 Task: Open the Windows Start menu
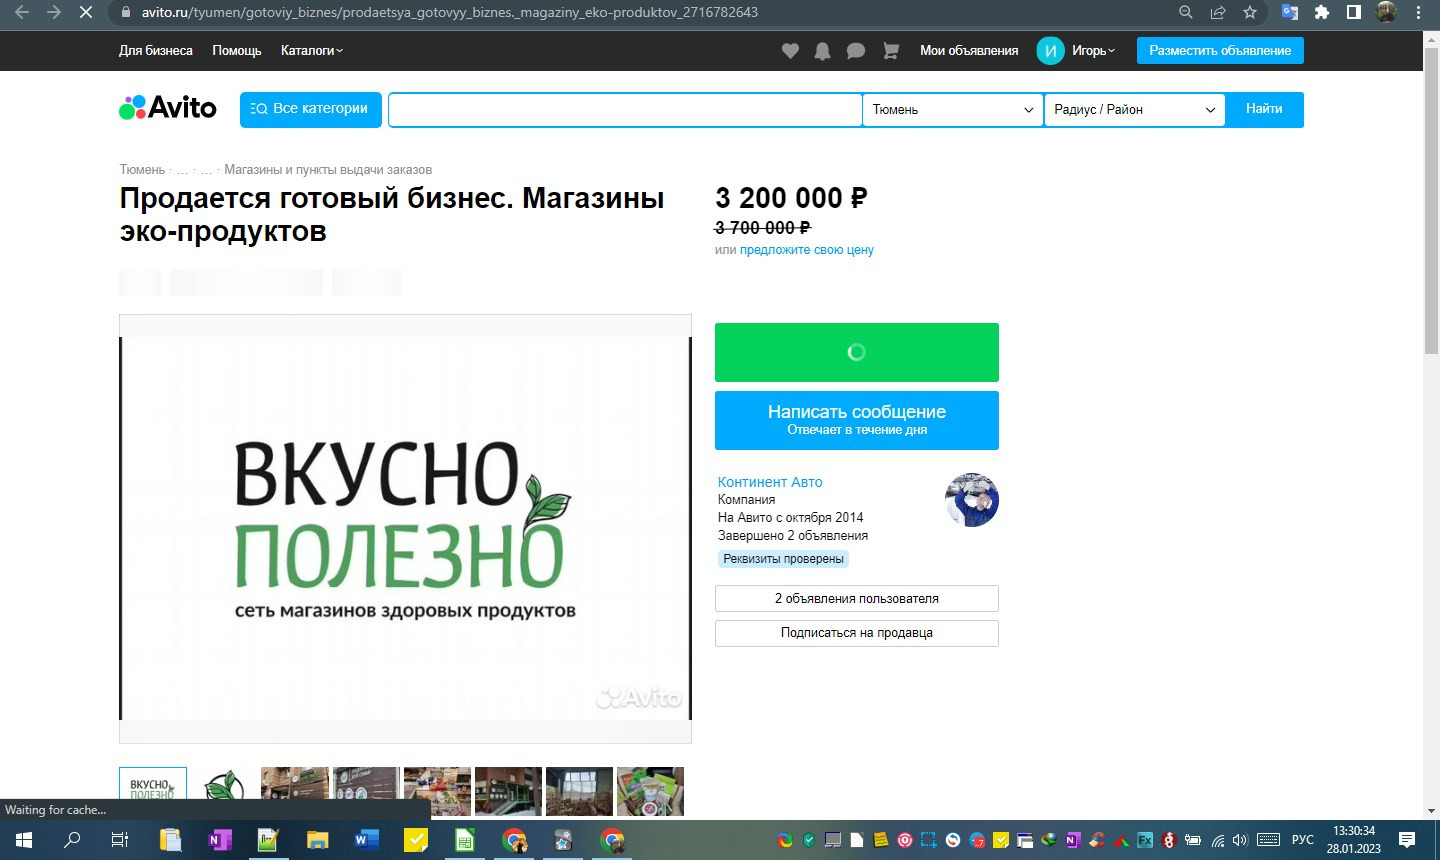24,840
